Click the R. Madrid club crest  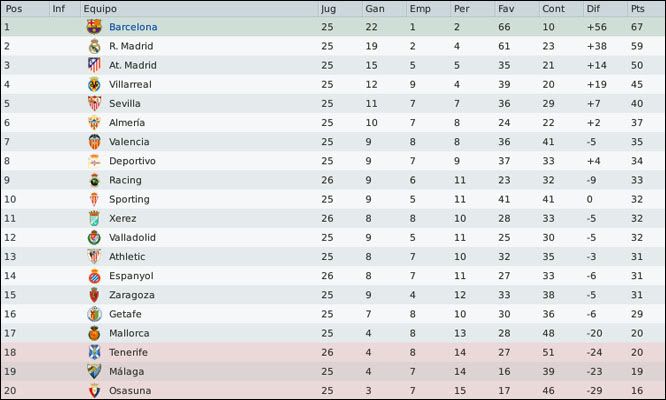point(94,46)
